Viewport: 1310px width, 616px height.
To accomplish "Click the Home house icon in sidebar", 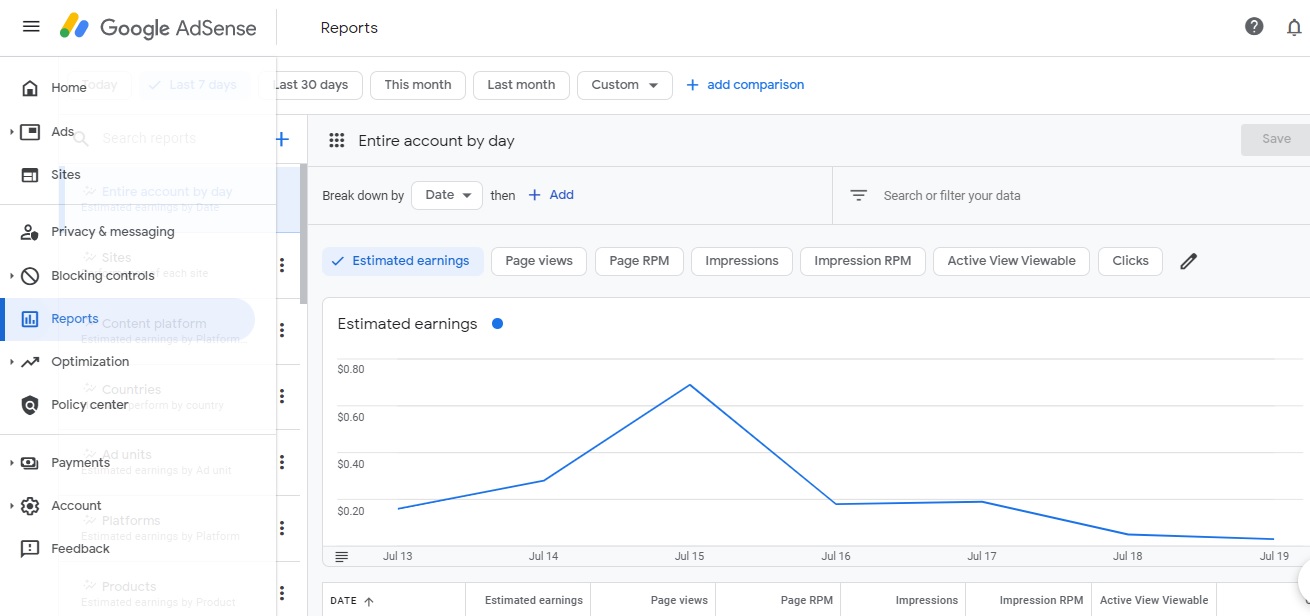I will (30, 88).
